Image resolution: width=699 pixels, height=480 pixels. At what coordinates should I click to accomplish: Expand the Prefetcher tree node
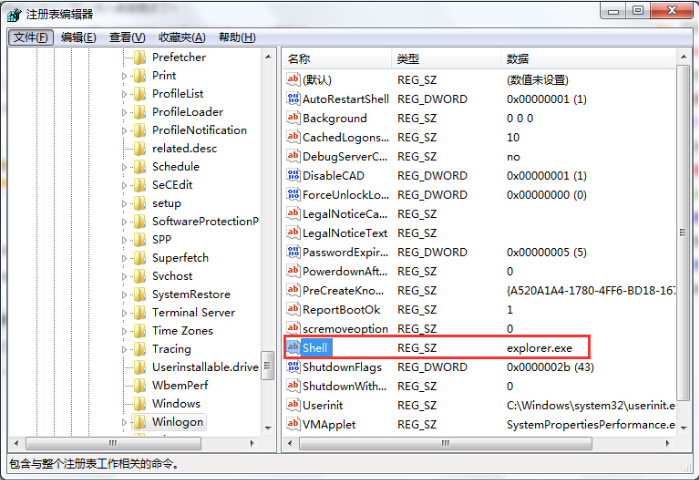[x=126, y=57]
